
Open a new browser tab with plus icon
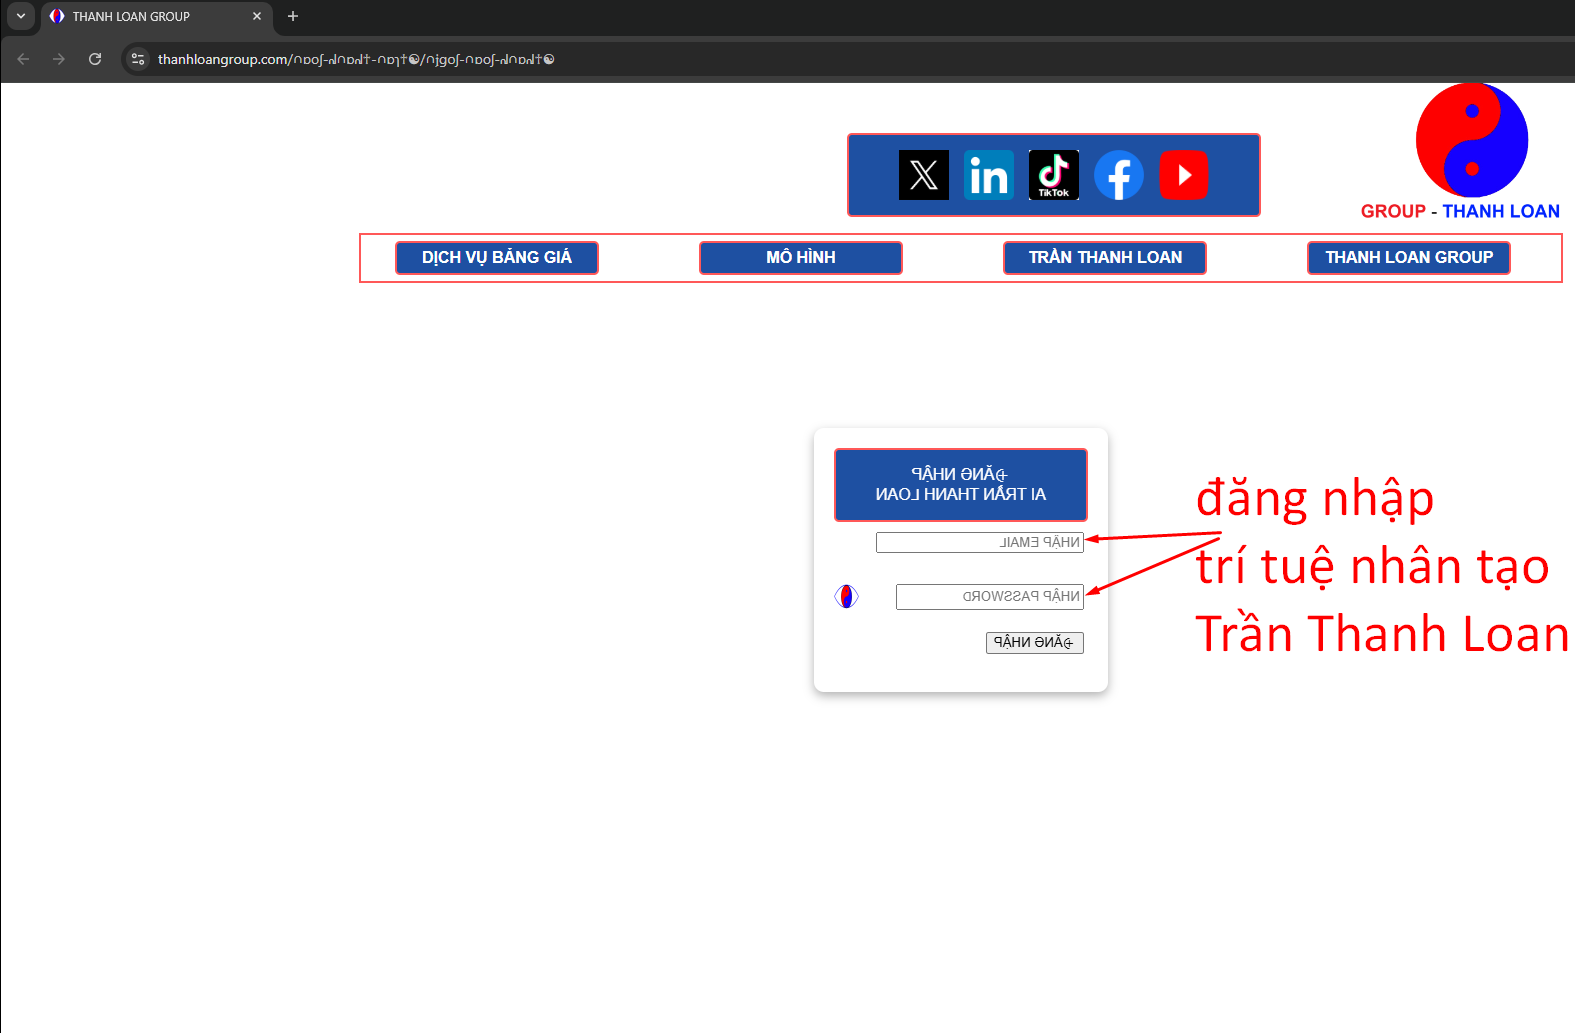pyautogui.click(x=293, y=16)
